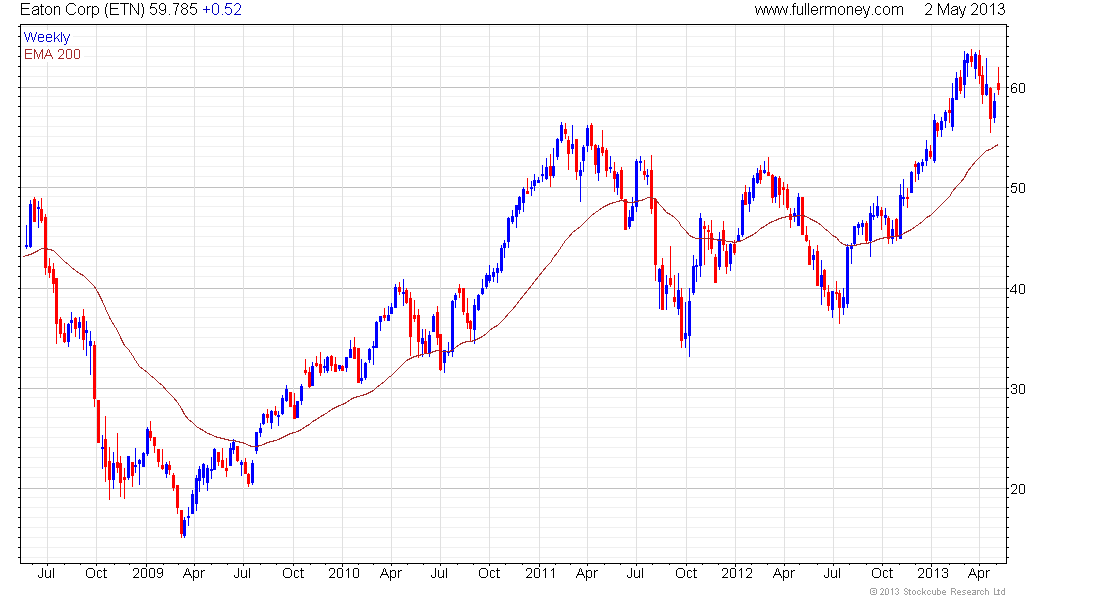Click the Oct label just before 2009
The width and height of the screenshot is (1100, 600).
96,573
